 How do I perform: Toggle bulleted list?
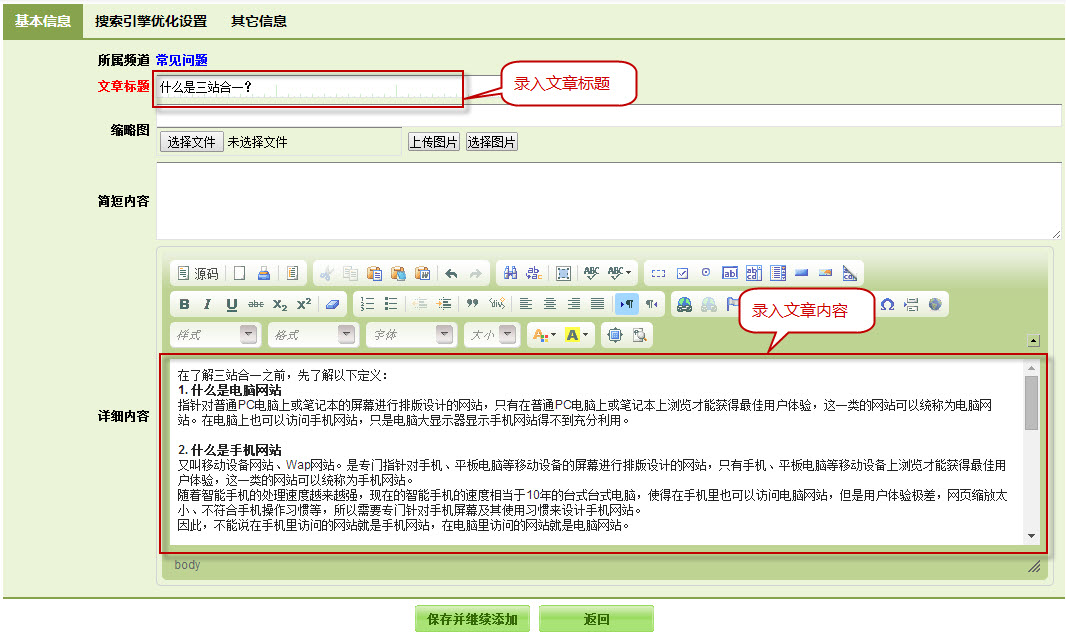point(391,304)
